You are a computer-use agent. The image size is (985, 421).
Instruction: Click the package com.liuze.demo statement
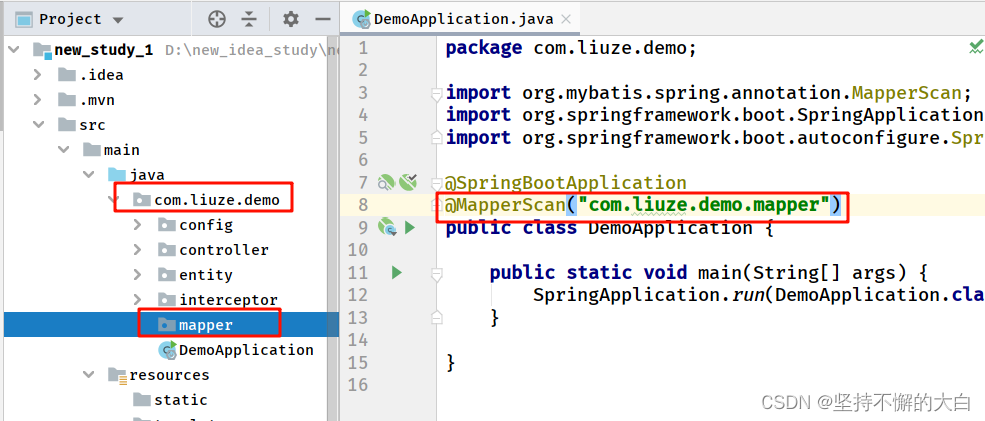(x=571, y=48)
